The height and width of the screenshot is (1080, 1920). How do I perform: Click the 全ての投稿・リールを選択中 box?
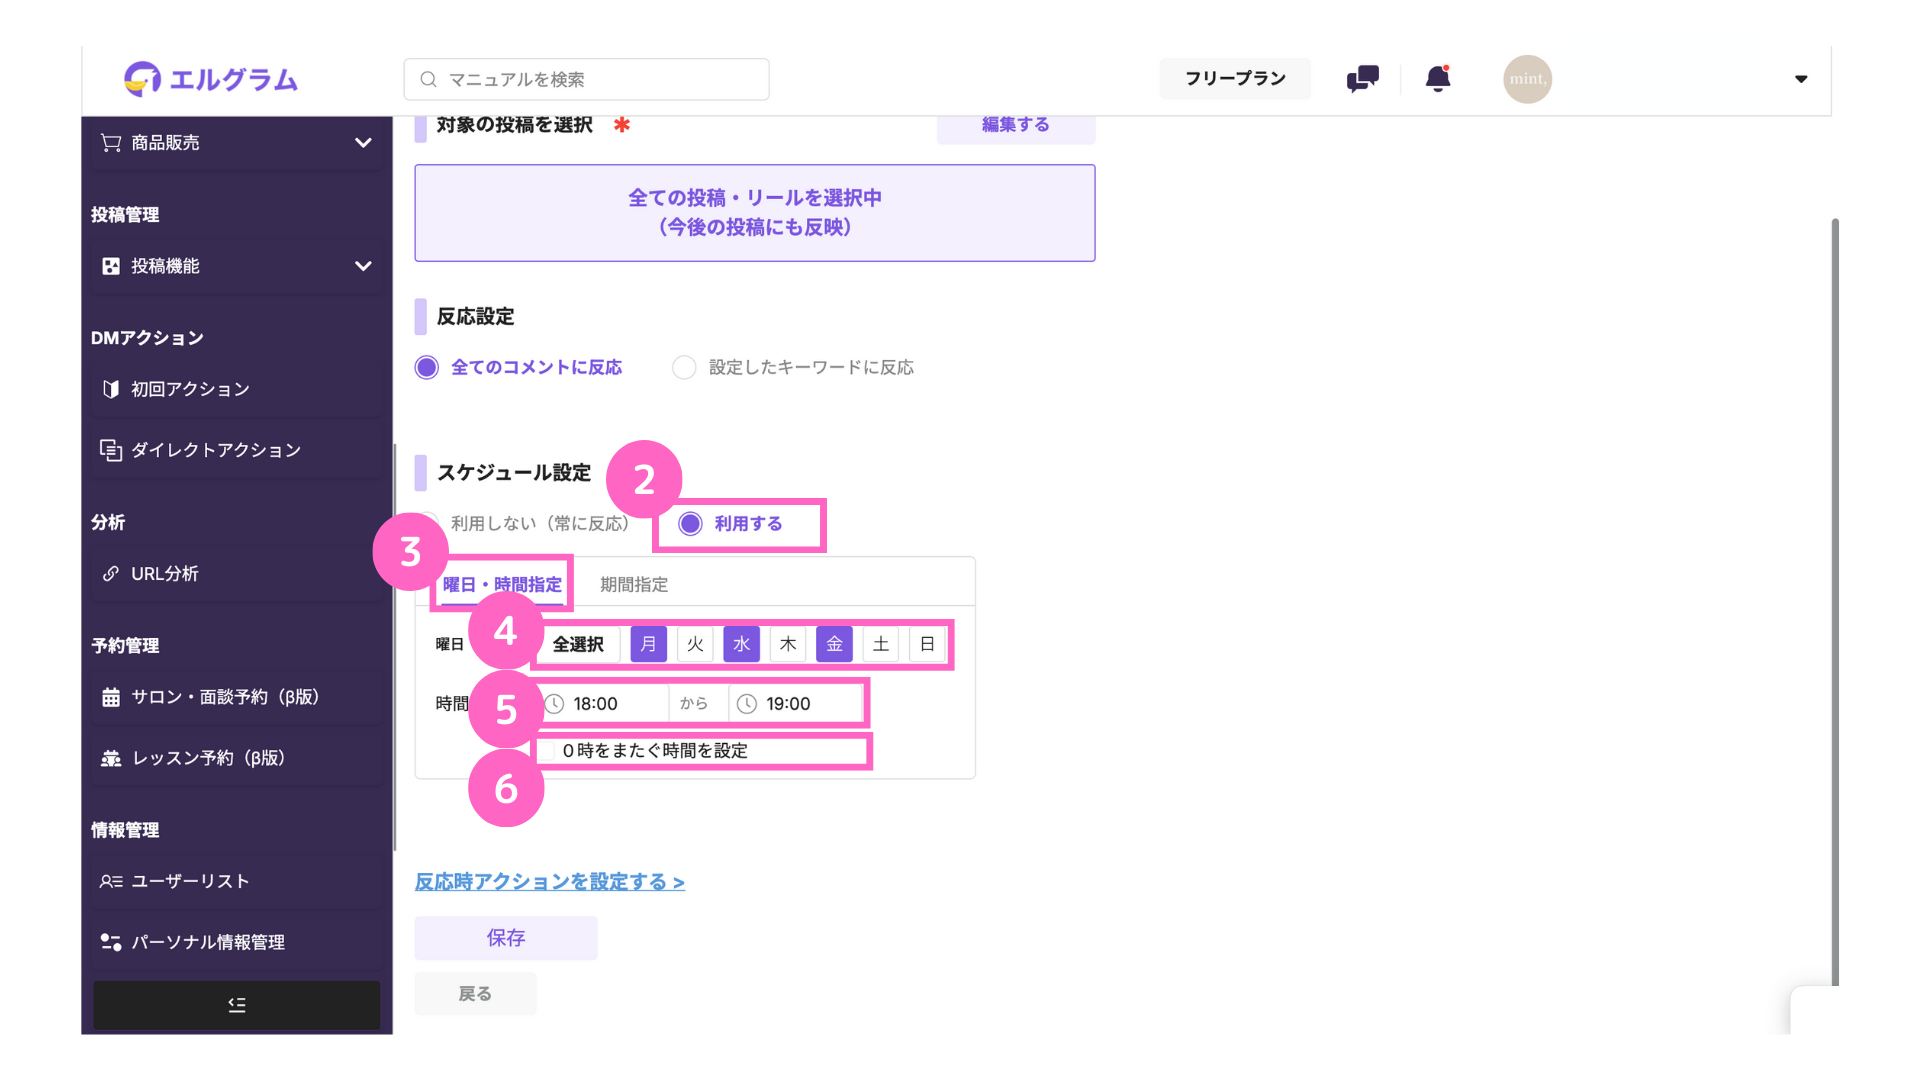tap(755, 213)
